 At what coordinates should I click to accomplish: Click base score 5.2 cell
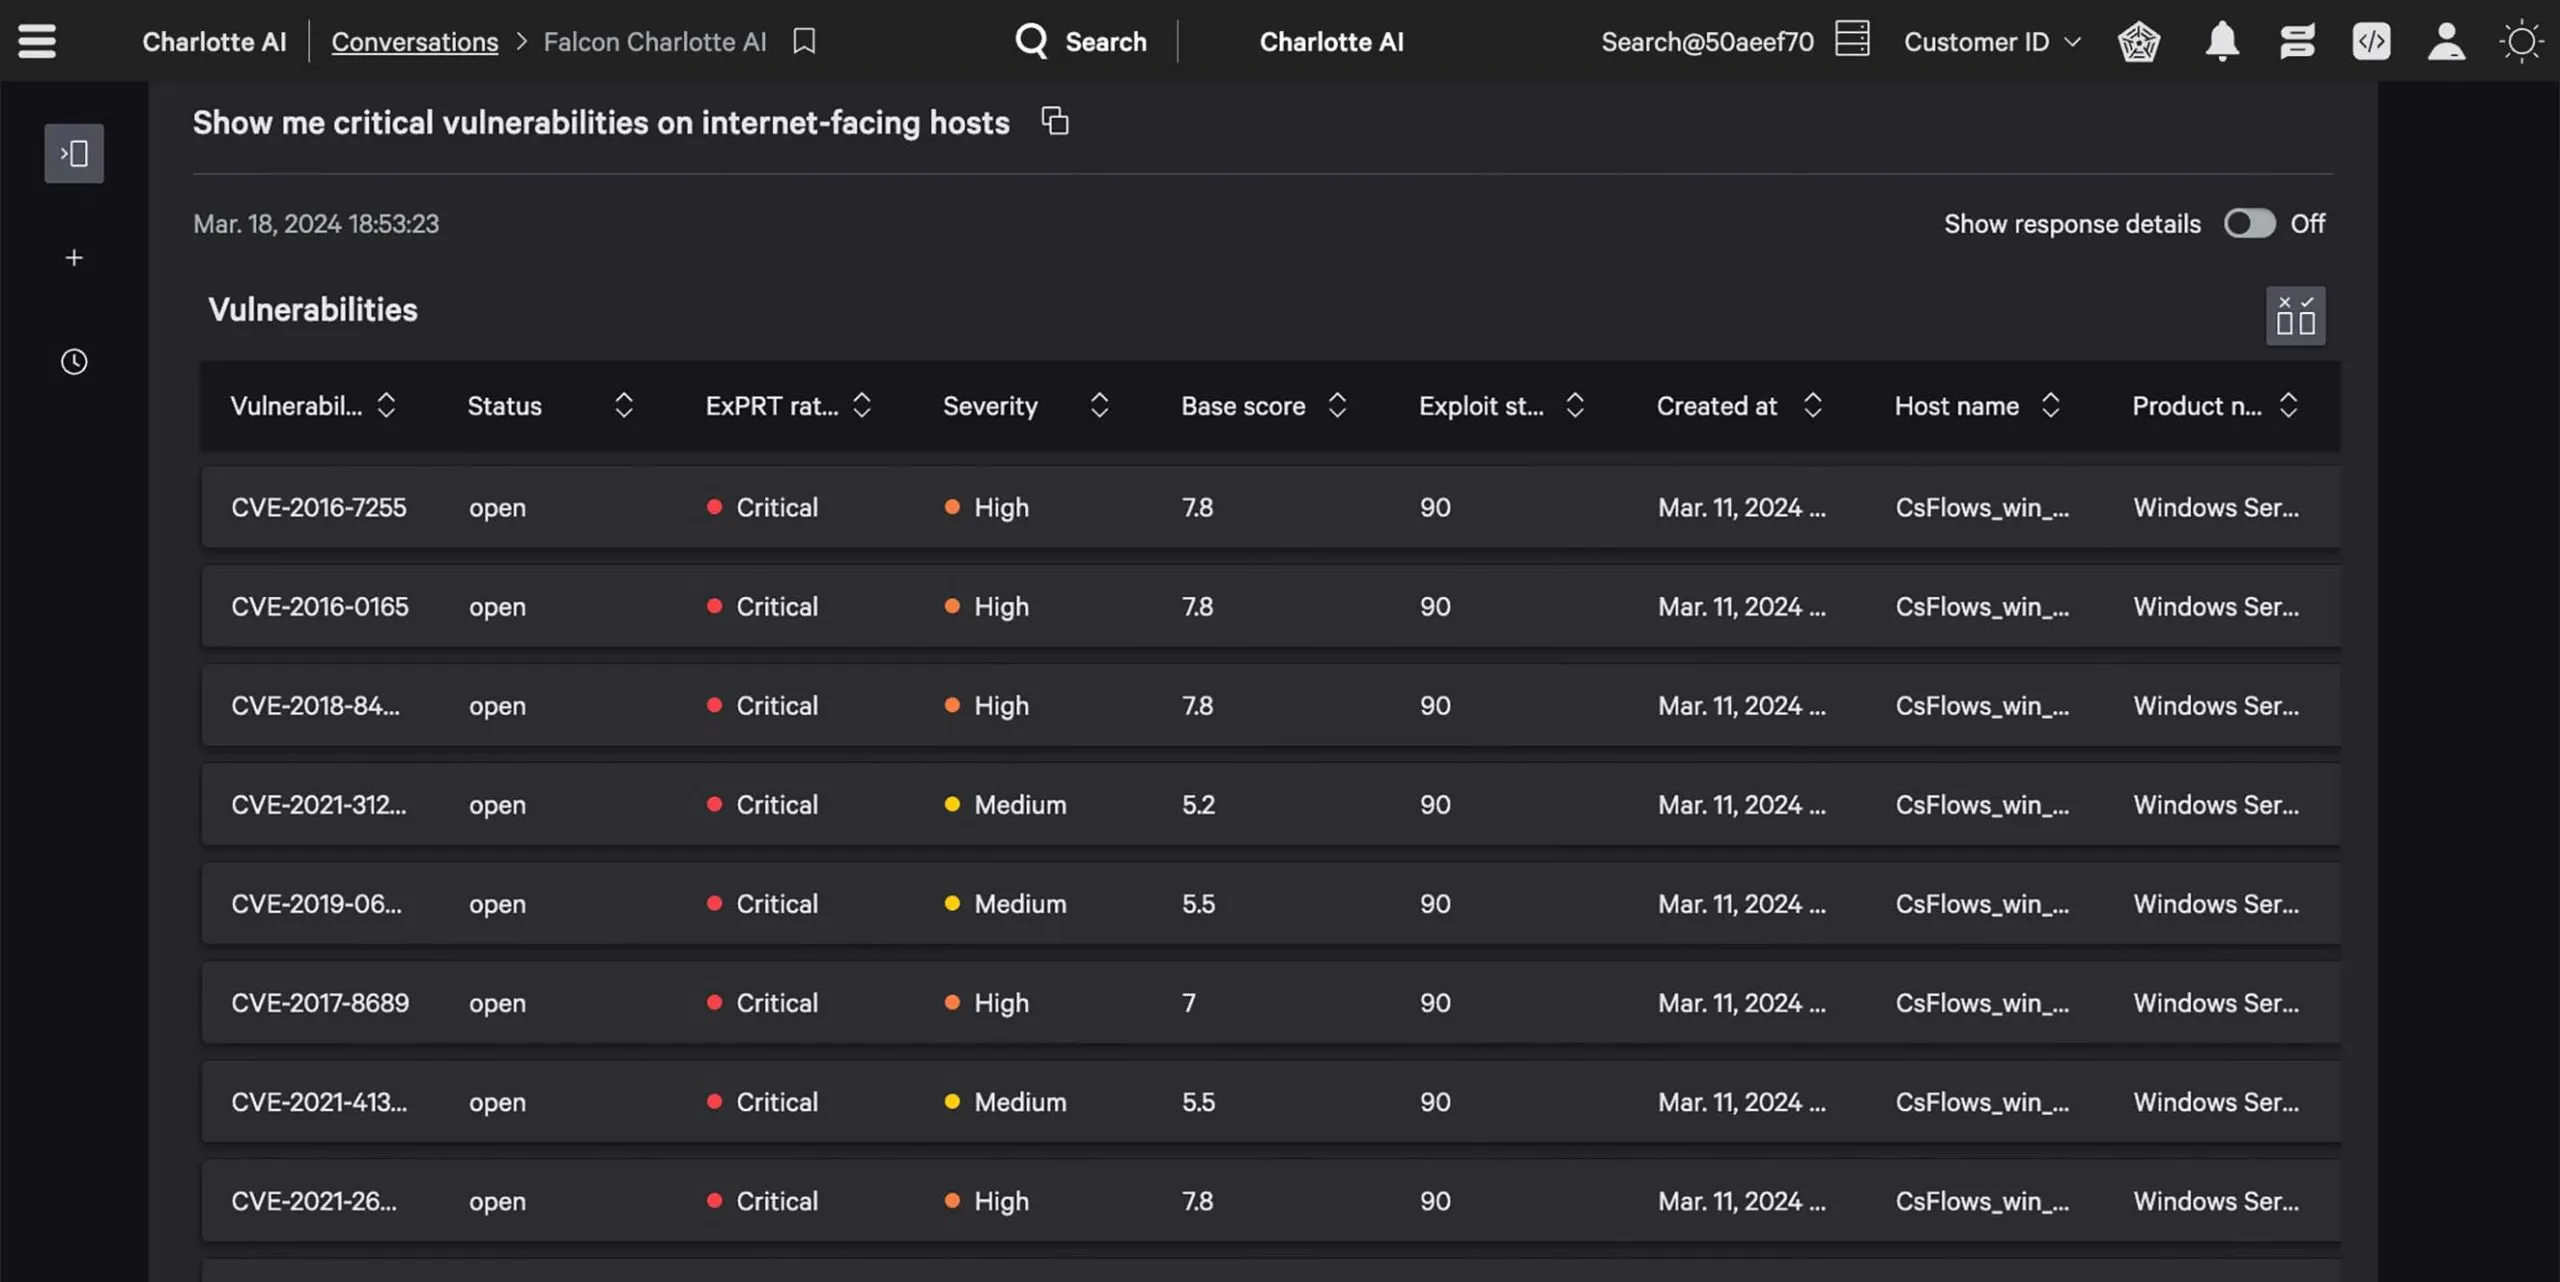pyautogui.click(x=1198, y=804)
